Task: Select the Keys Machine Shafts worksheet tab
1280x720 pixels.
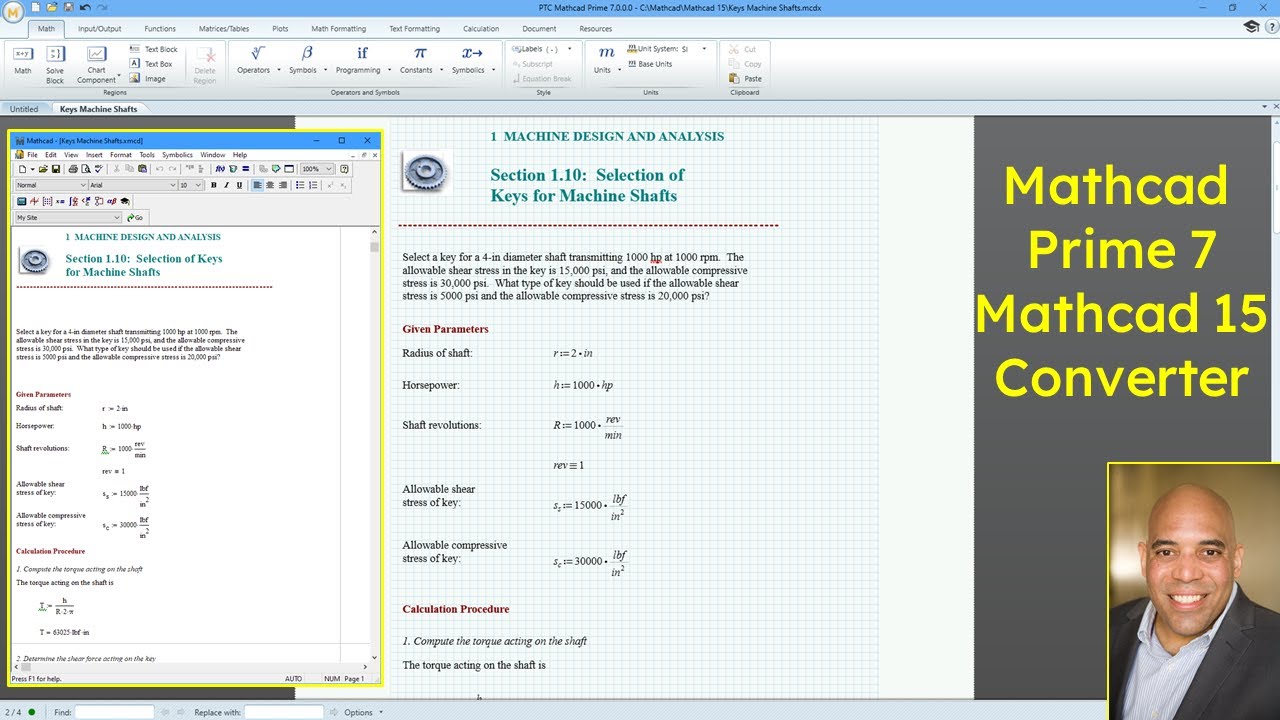Action: click(x=98, y=109)
